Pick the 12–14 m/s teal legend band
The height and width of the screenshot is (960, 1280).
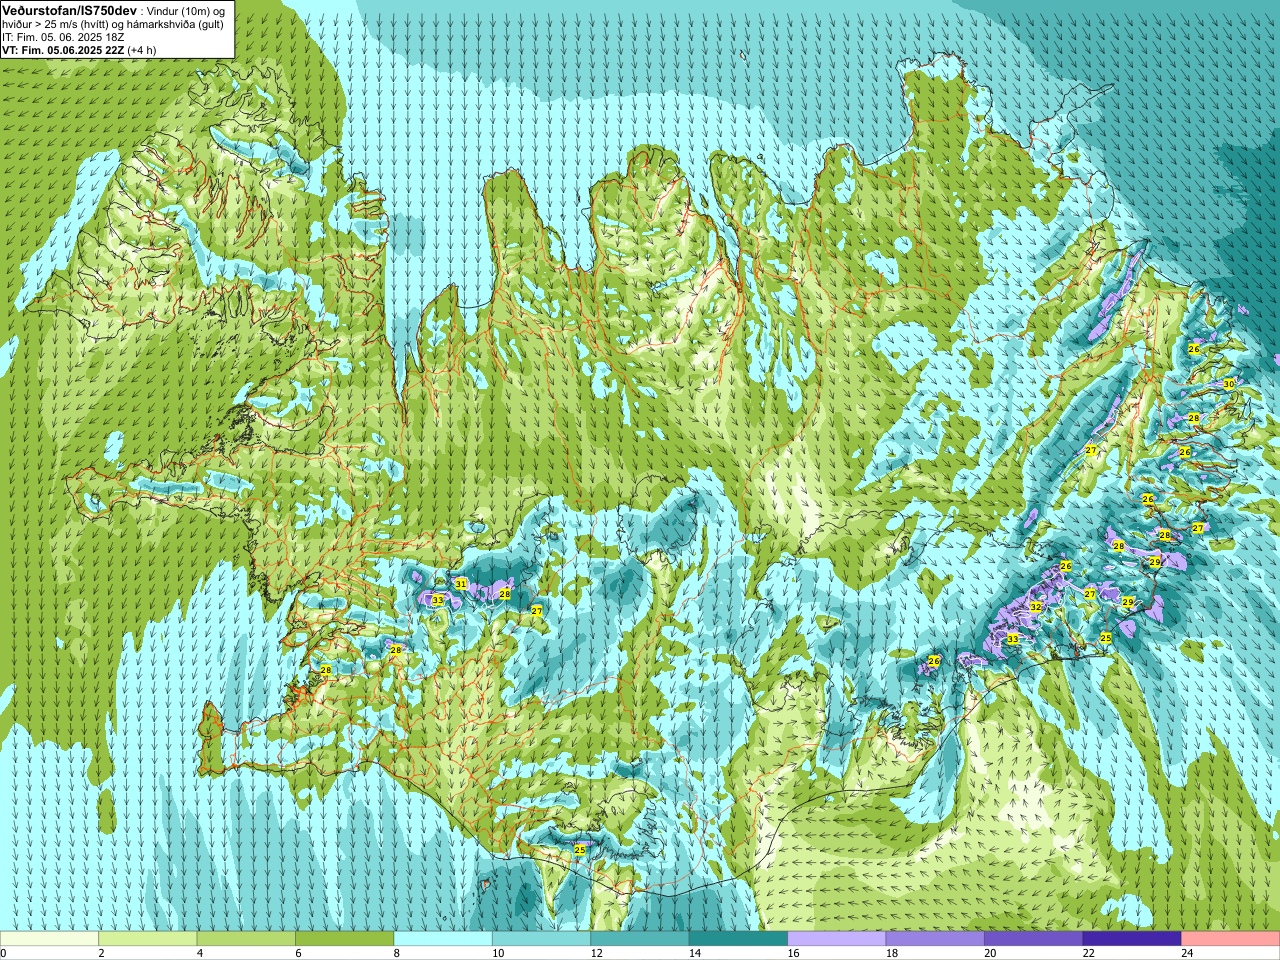tap(640, 939)
